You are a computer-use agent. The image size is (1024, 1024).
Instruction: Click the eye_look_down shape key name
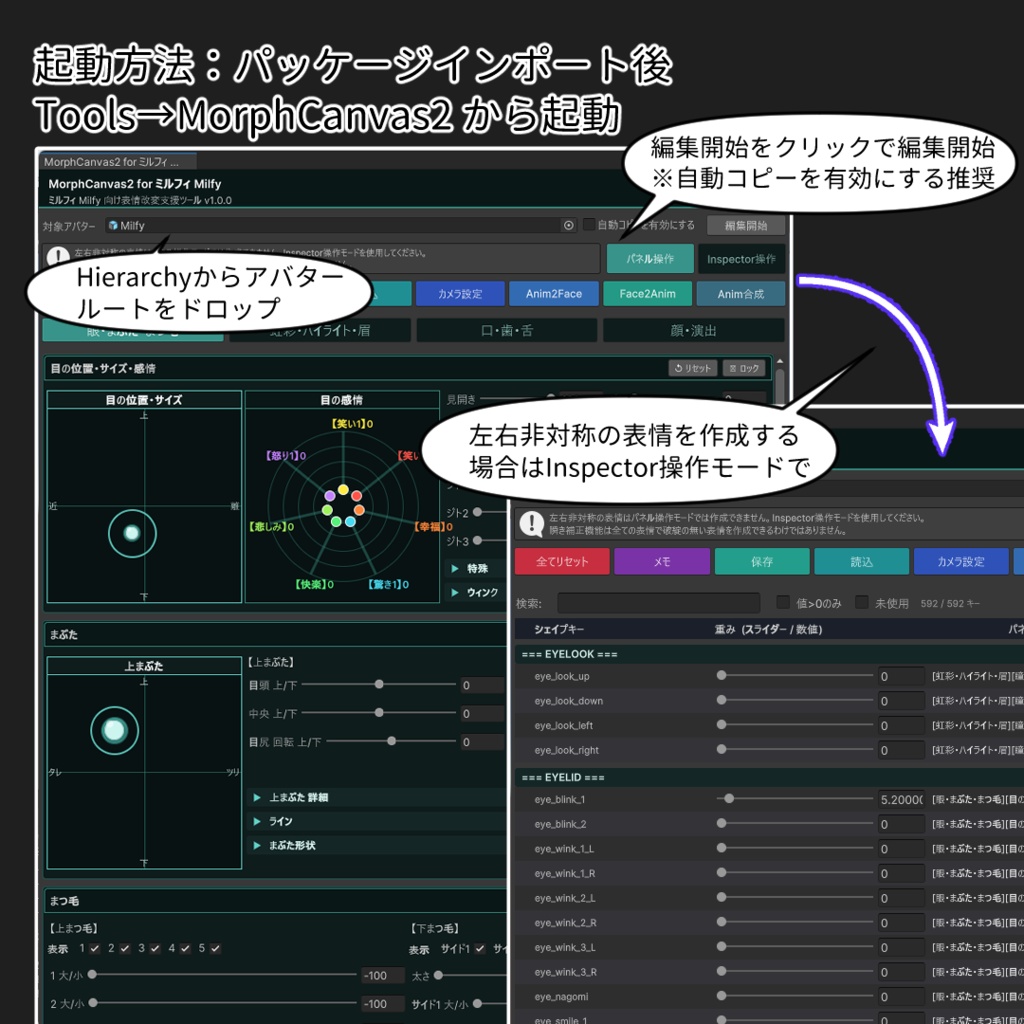568,701
